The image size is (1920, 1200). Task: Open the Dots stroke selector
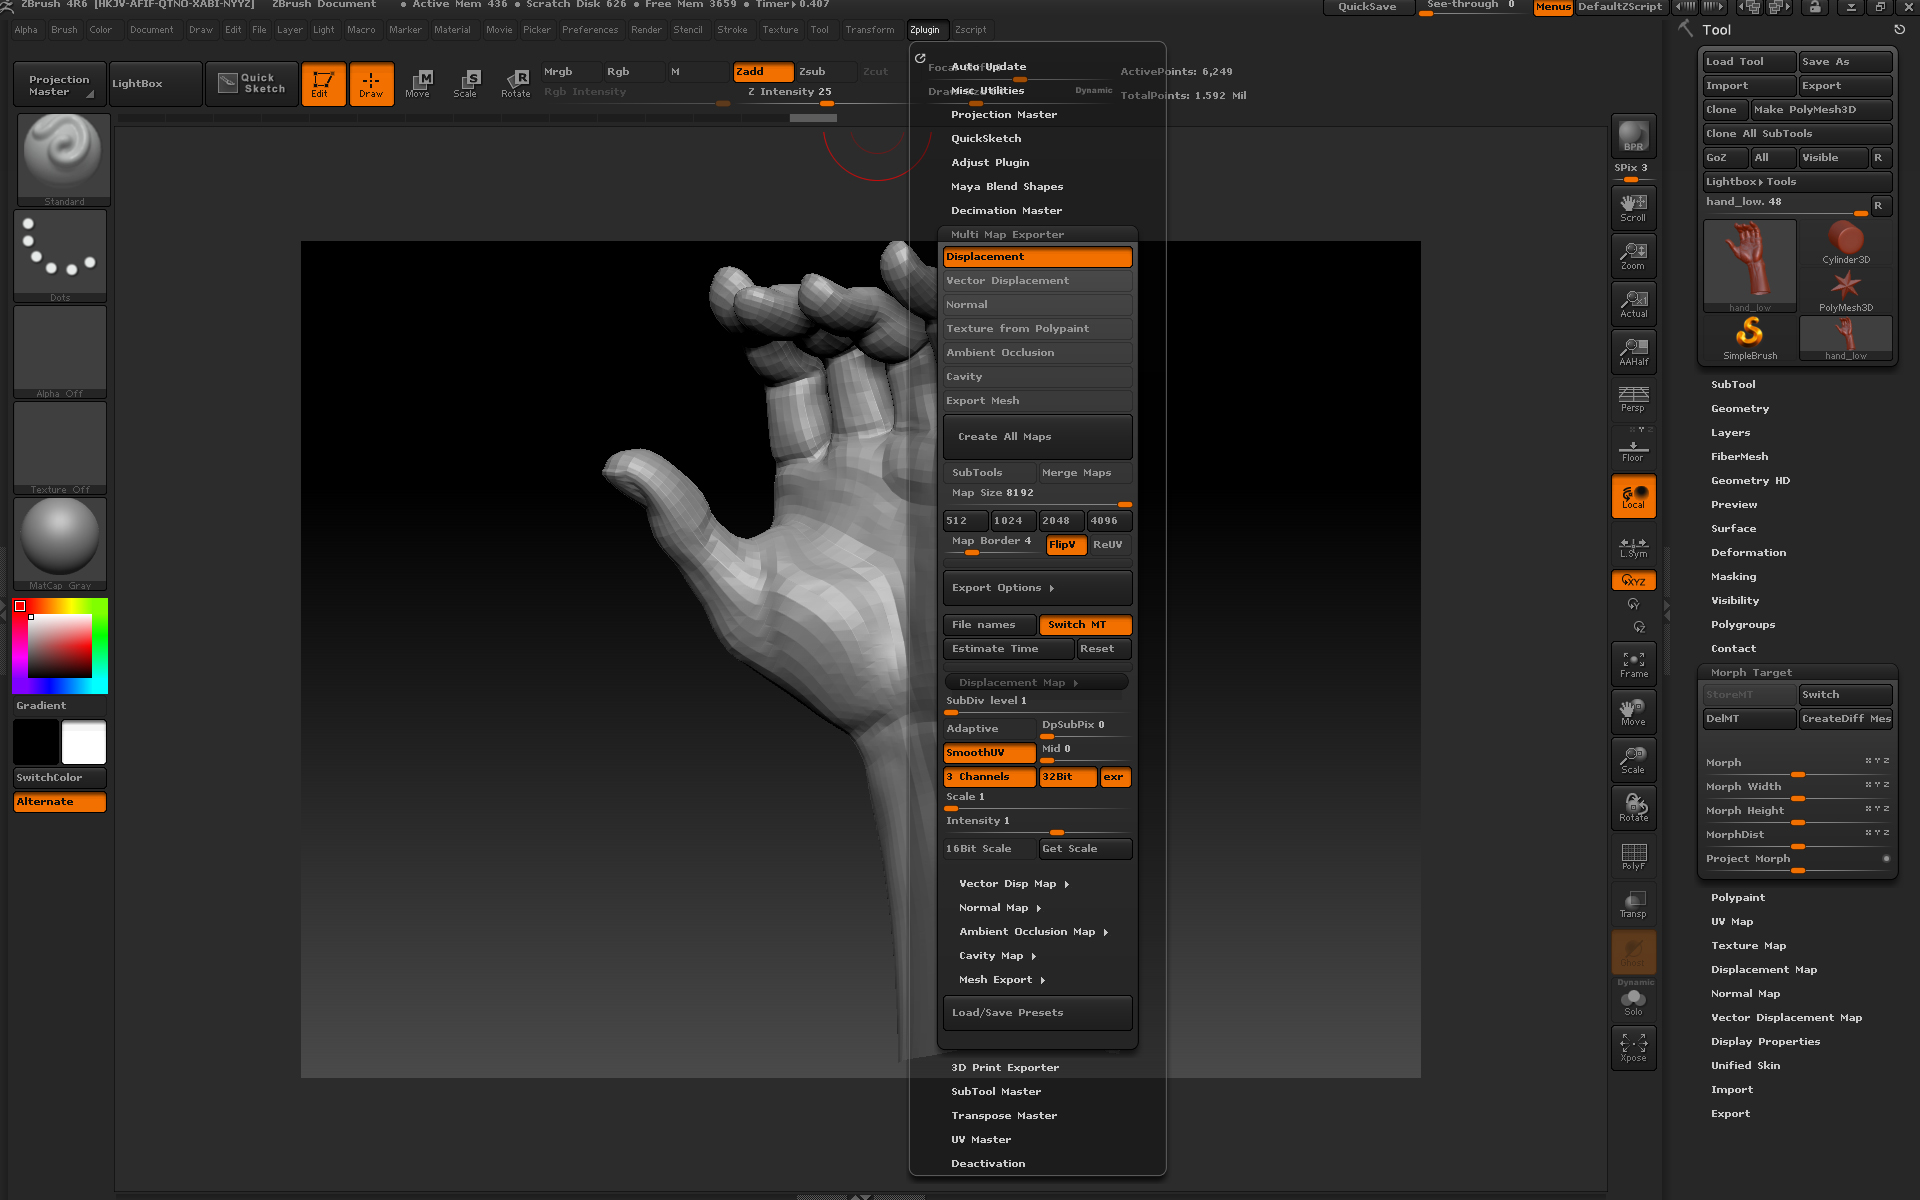point(60,256)
